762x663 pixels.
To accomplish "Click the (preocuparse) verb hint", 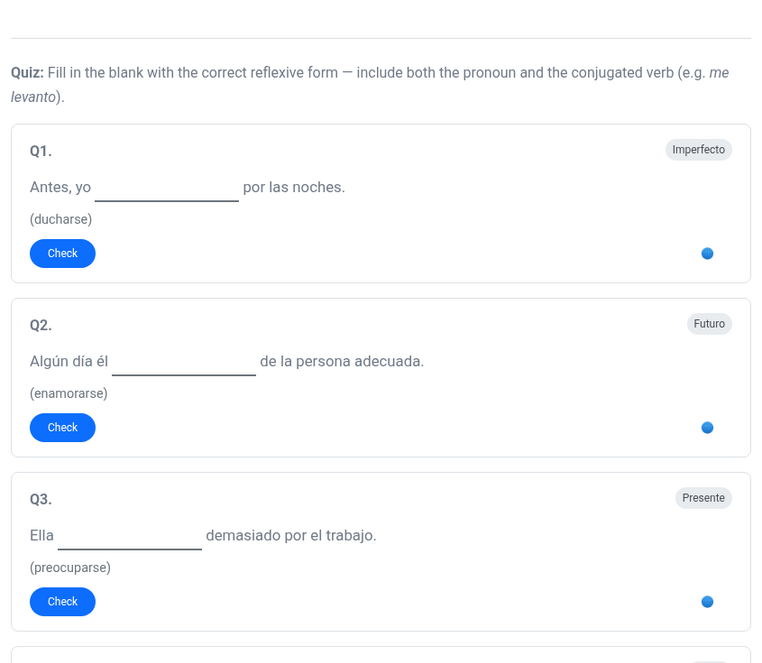I will click(70, 567).
